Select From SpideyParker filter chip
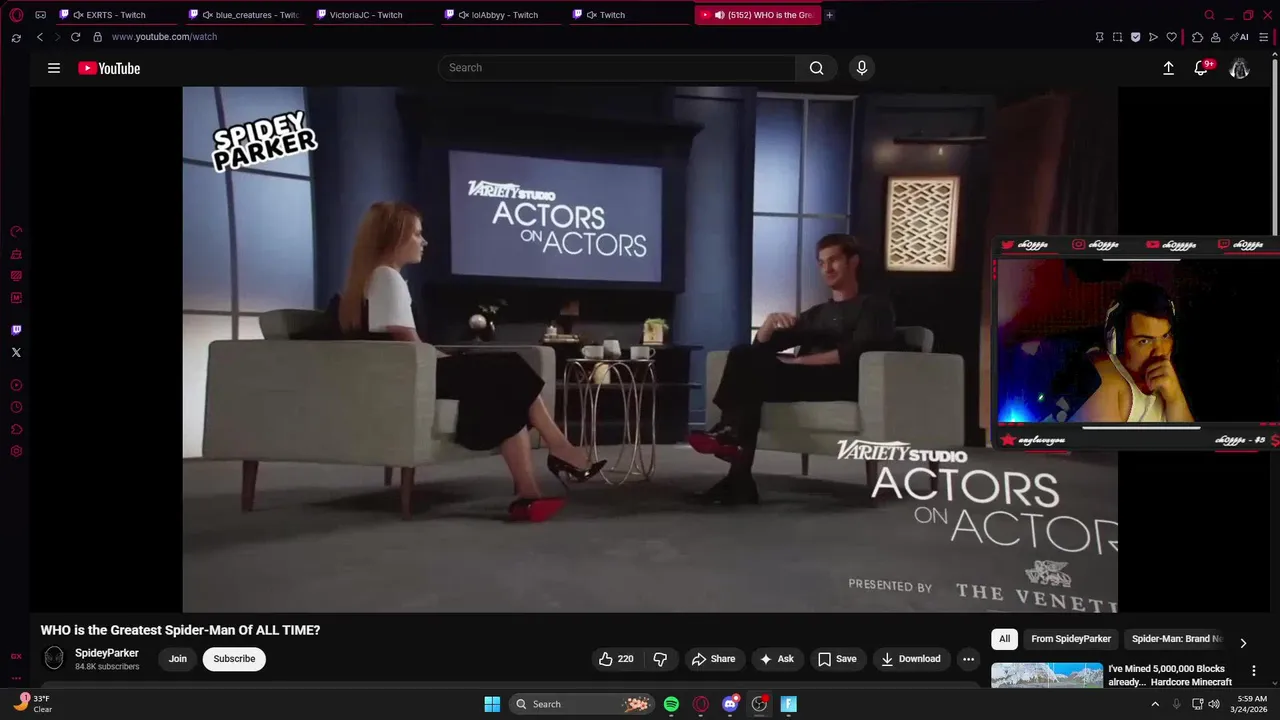 (x=1071, y=639)
